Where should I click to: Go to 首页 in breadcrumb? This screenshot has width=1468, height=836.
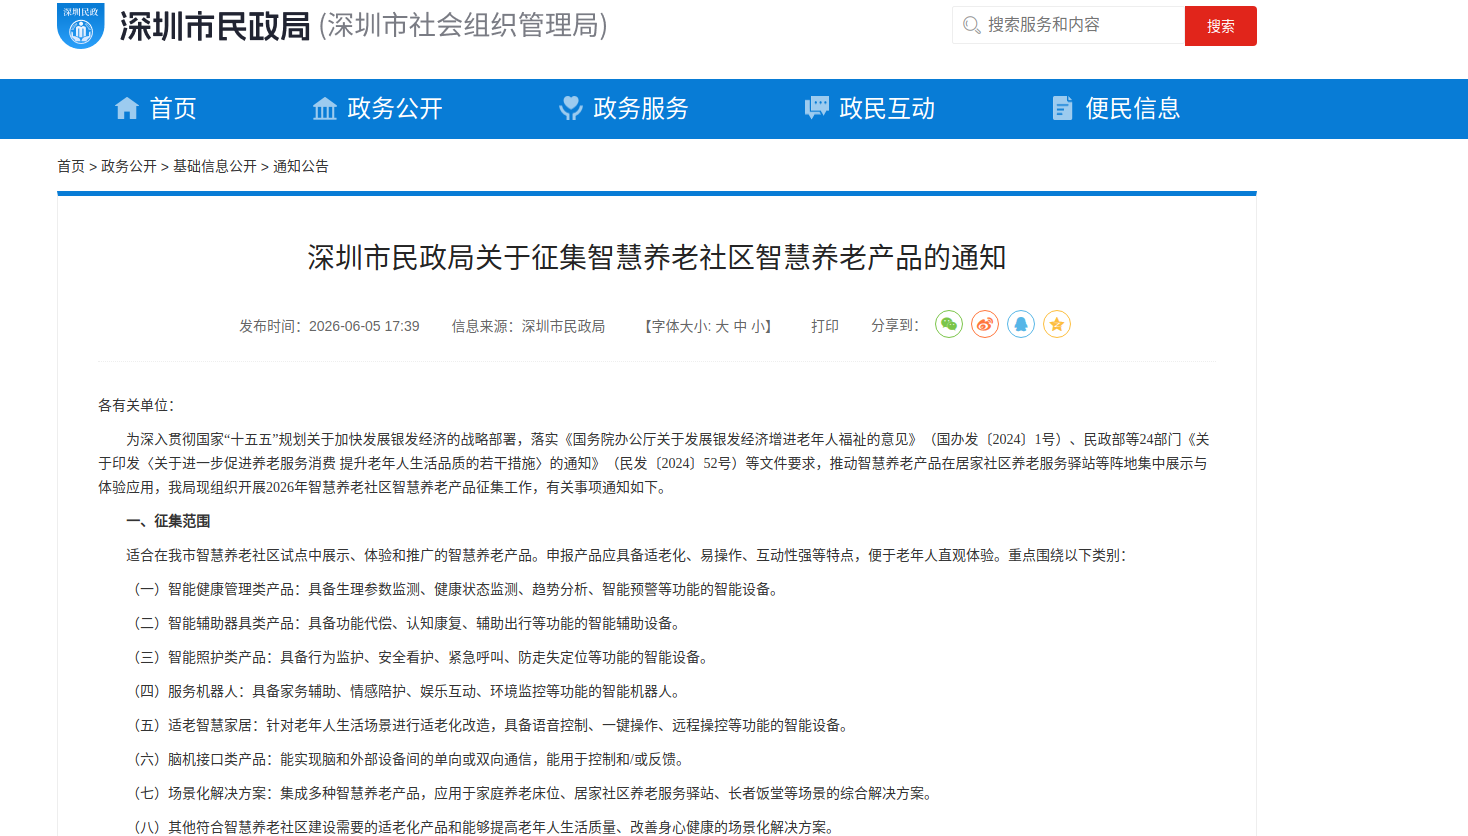tap(71, 166)
